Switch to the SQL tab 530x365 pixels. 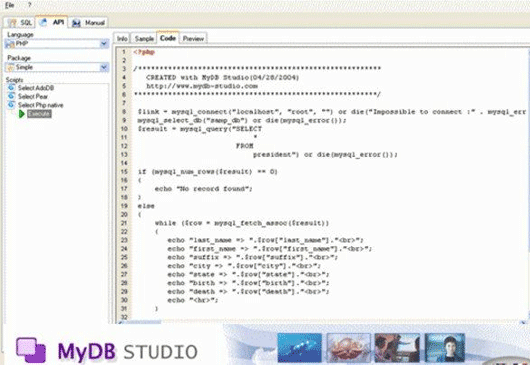[20, 23]
